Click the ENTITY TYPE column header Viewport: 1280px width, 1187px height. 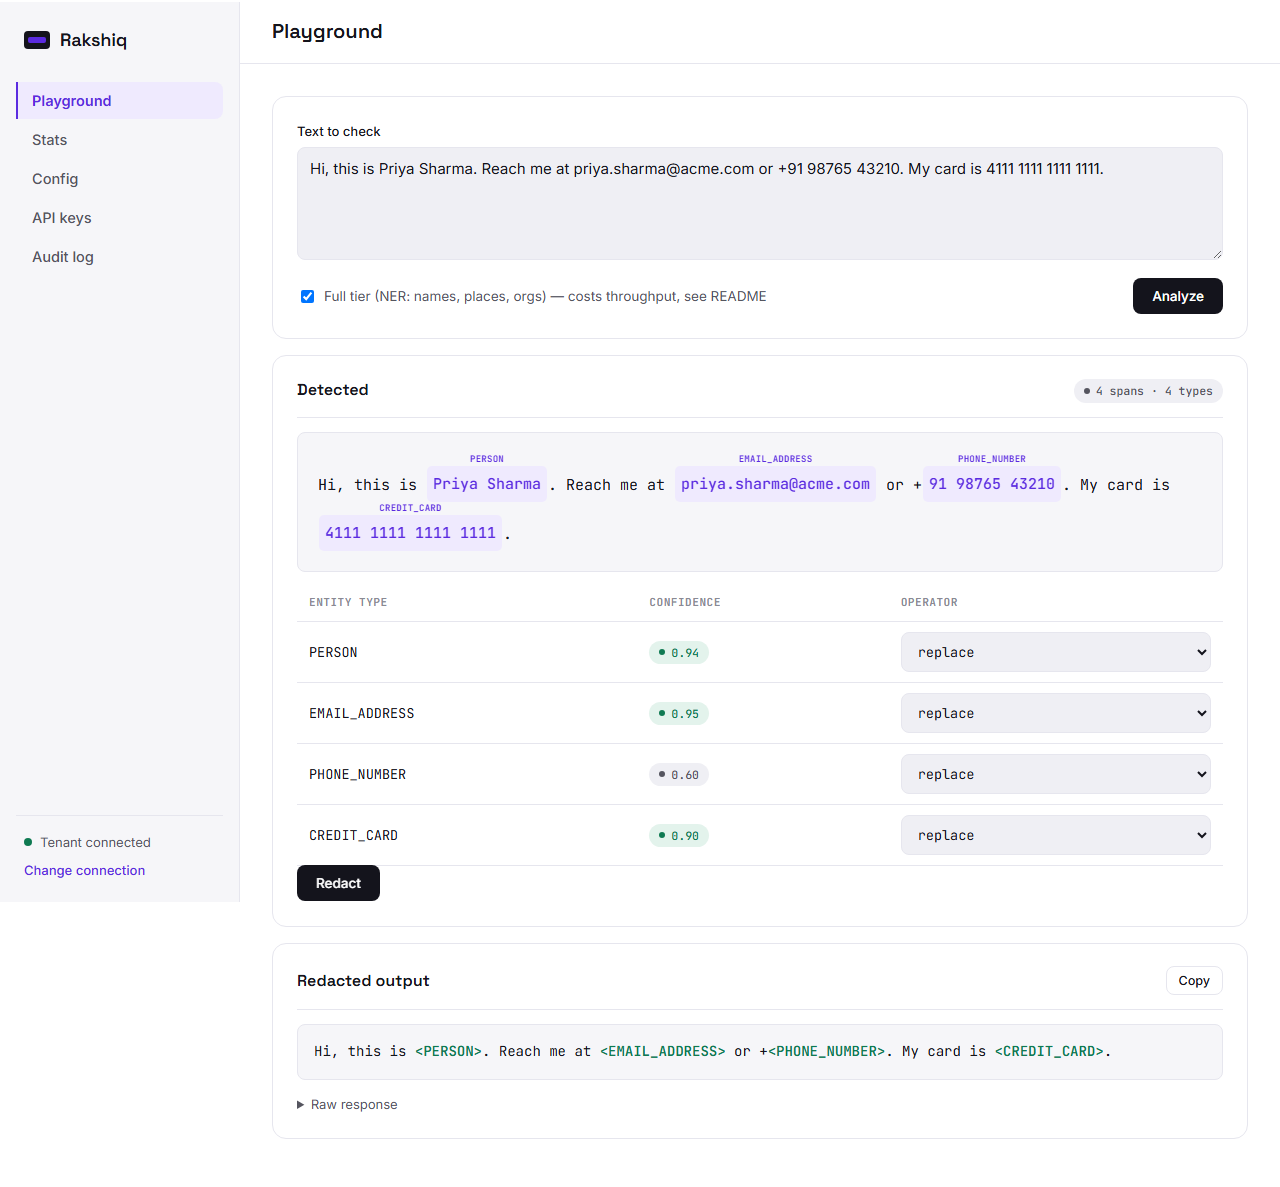point(348,602)
